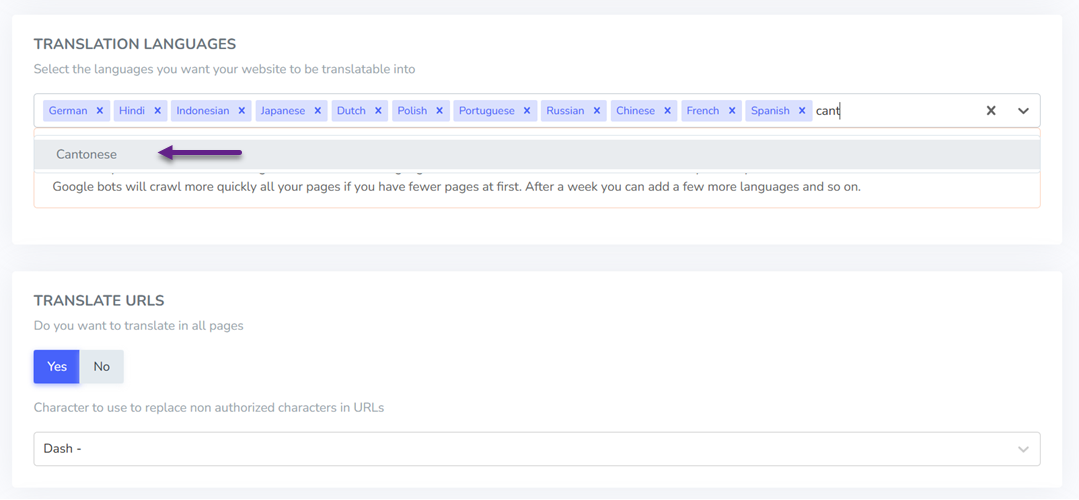
Task: Choose No for Translate URLs
Action: point(102,367)
